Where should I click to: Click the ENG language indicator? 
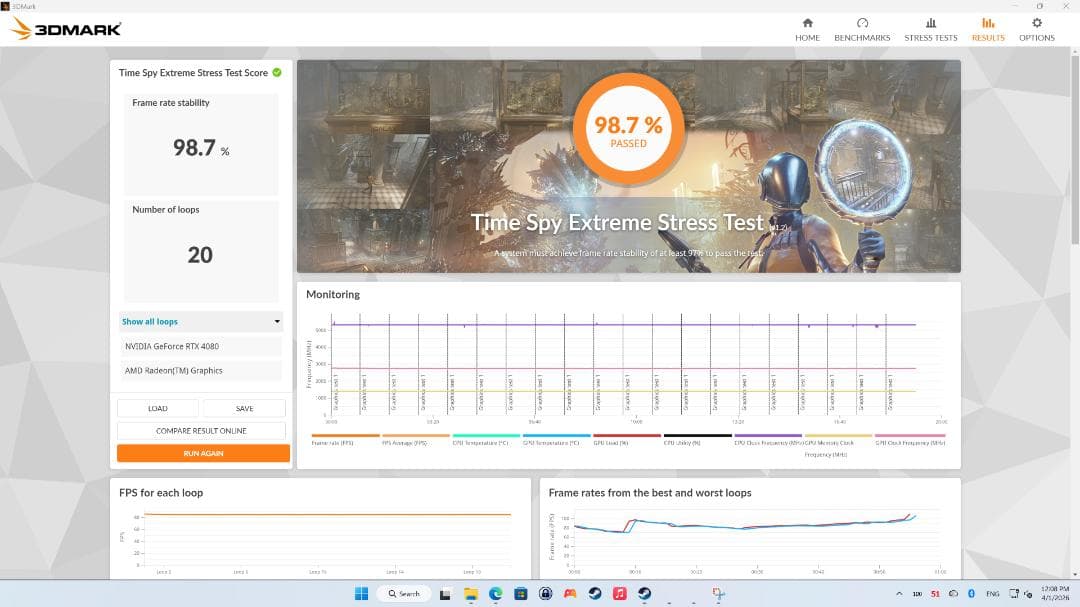(x=993, y=593)
